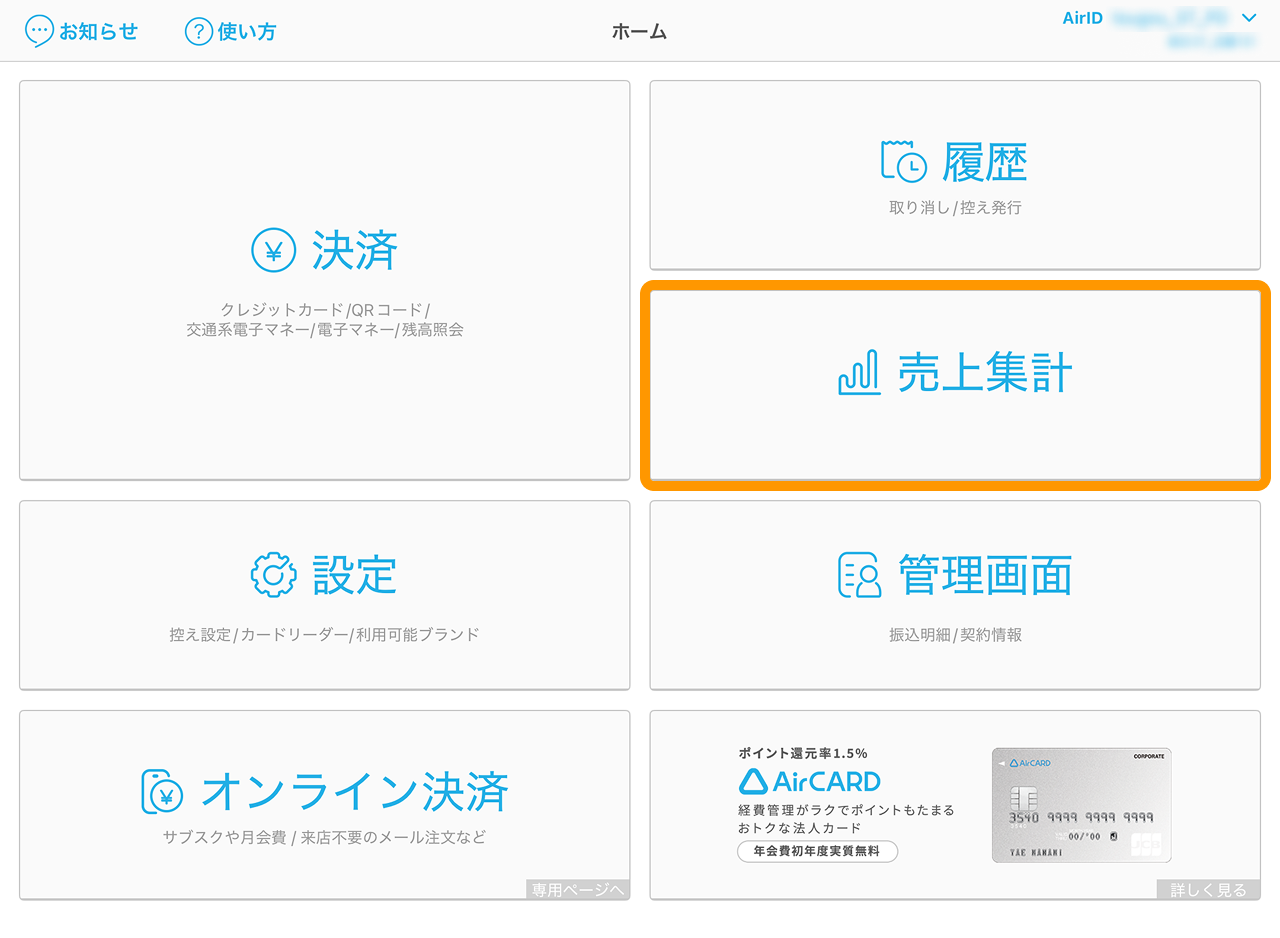Click the AirCARD triangle logo
The image size is (1280, 938).
tap(752, 781)
